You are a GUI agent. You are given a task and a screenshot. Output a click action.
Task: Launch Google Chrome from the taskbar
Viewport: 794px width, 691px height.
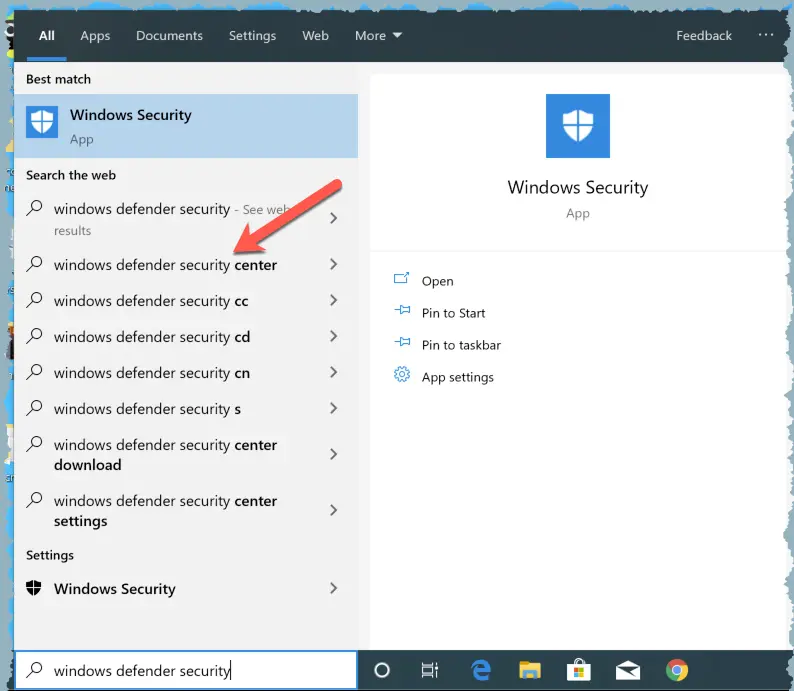click(677, 671)
